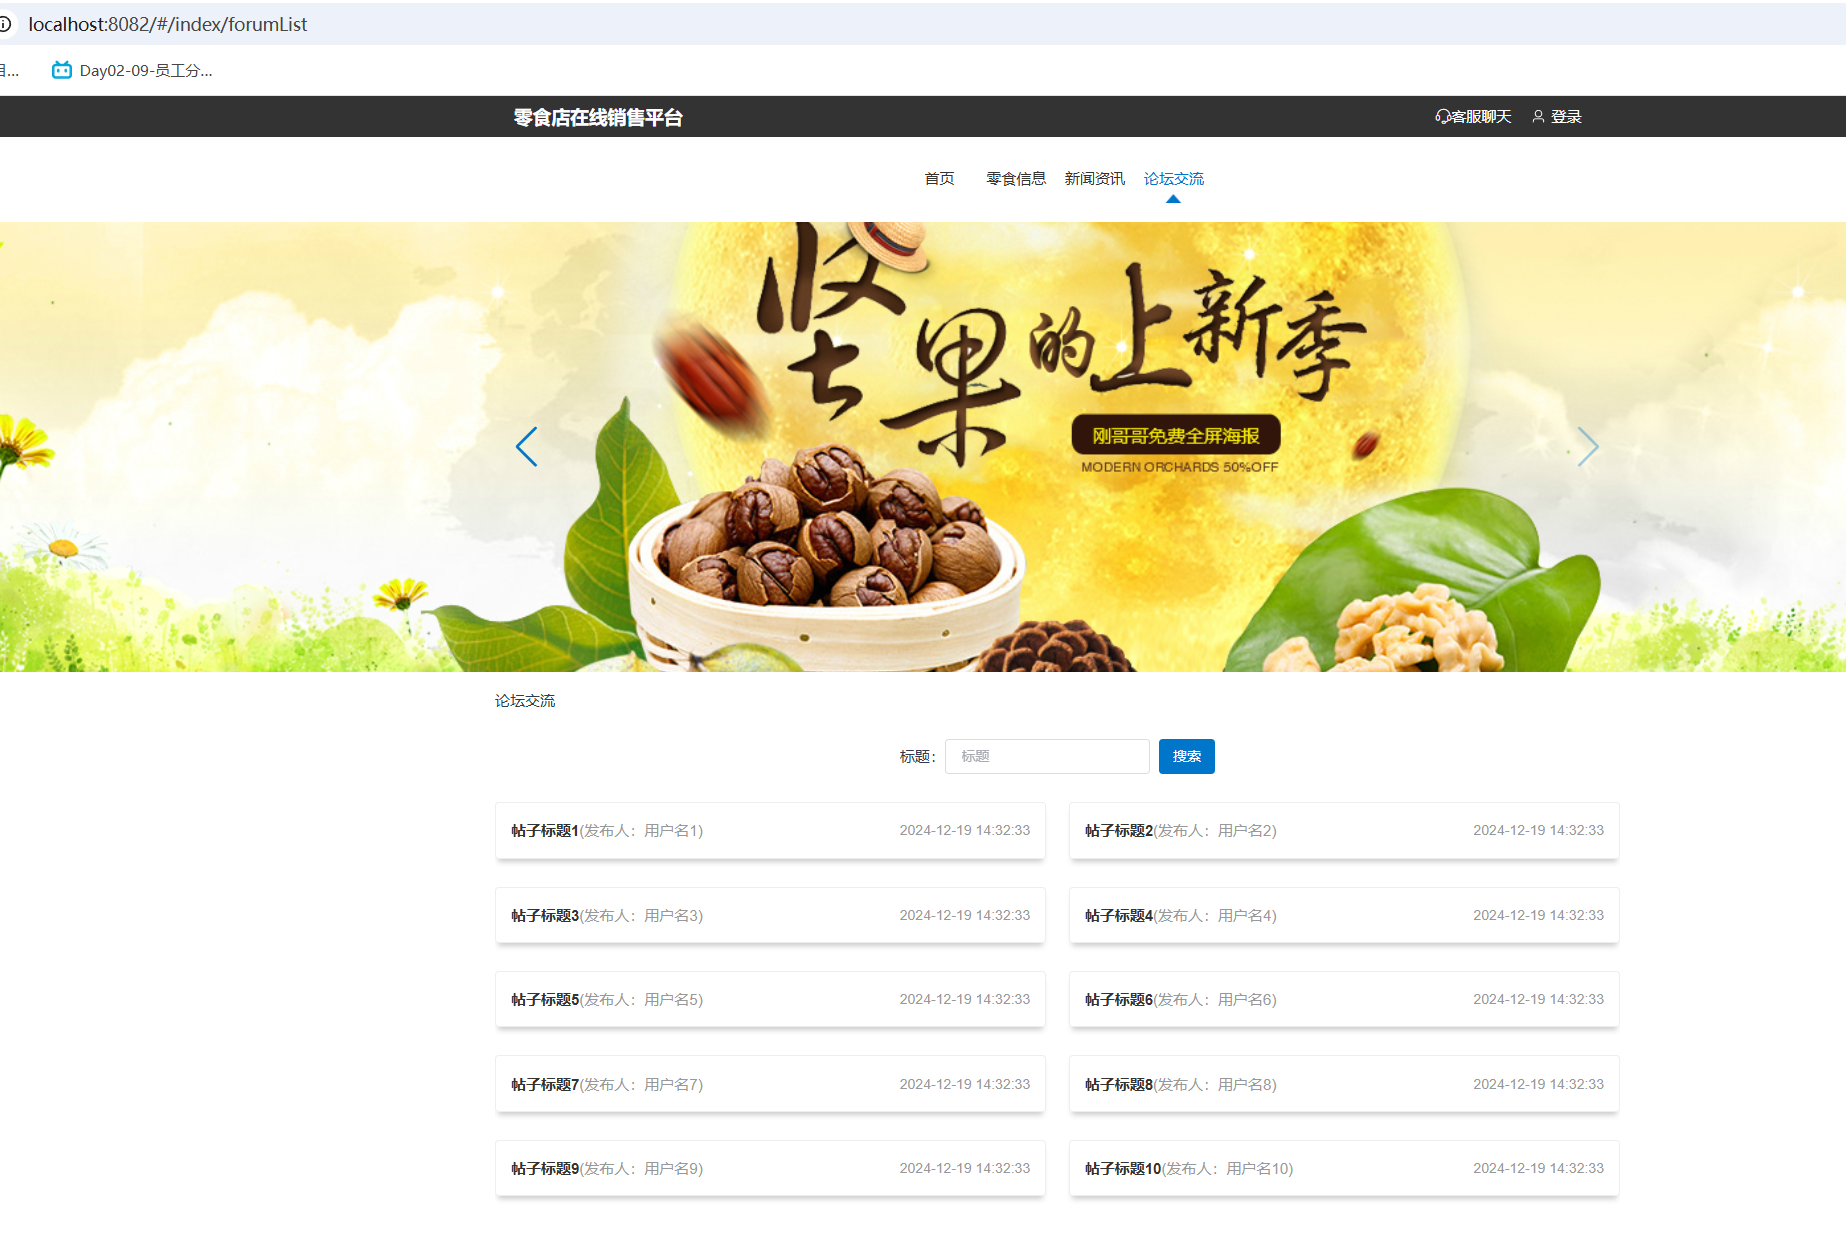The image size is (1846, 1240).
Task: Go to the 首页 home tab
Action: pos(939,179)
